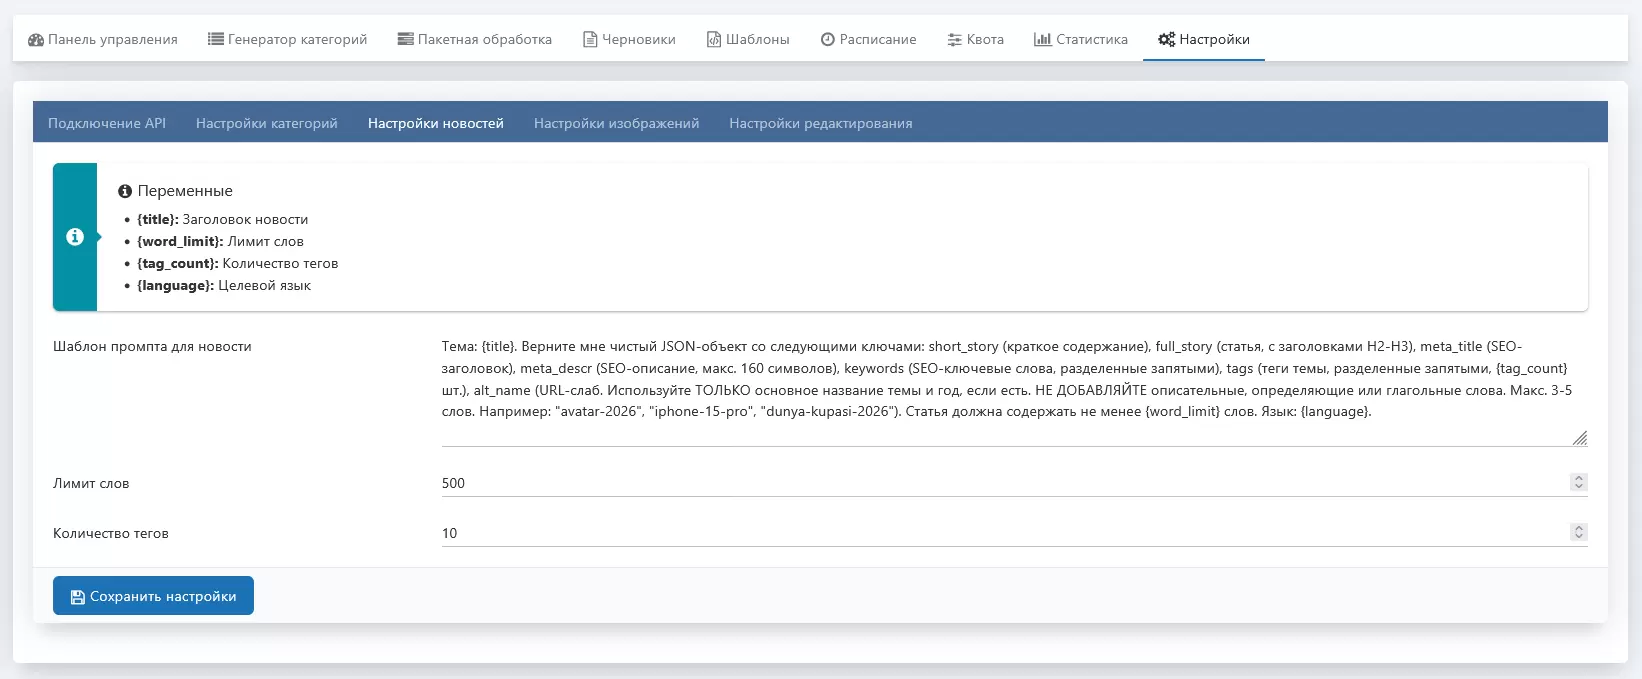
Task: Switch to Настройки категорий tab
Action: point(267,123)
